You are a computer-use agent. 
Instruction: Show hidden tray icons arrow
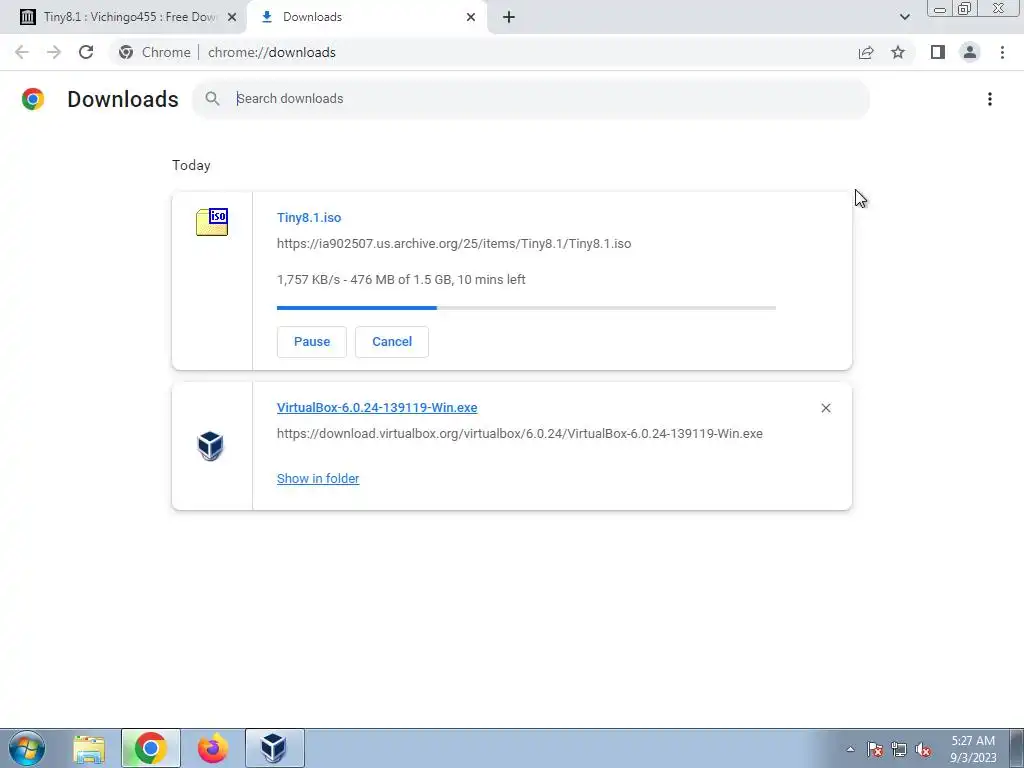850,750
